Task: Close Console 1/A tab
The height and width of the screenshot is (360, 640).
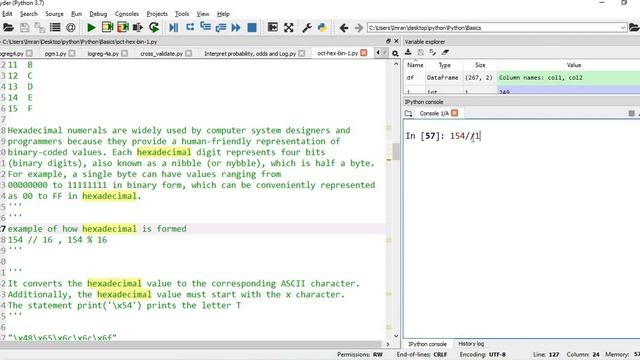Action: coord(455,113)
